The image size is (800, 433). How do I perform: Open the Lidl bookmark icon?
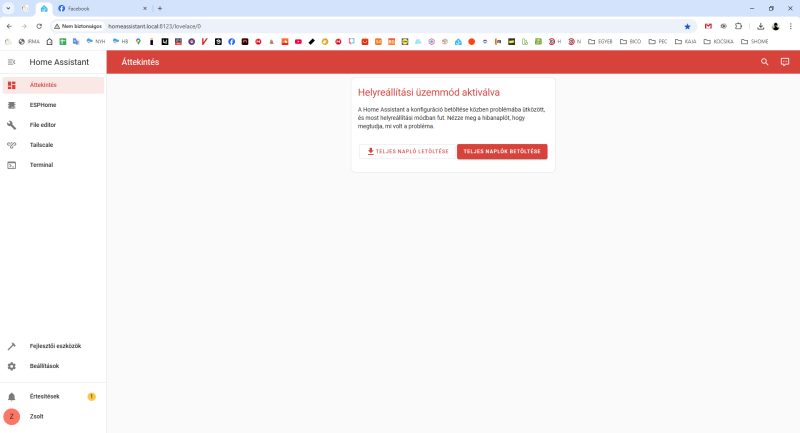click(x=405, y=42)
